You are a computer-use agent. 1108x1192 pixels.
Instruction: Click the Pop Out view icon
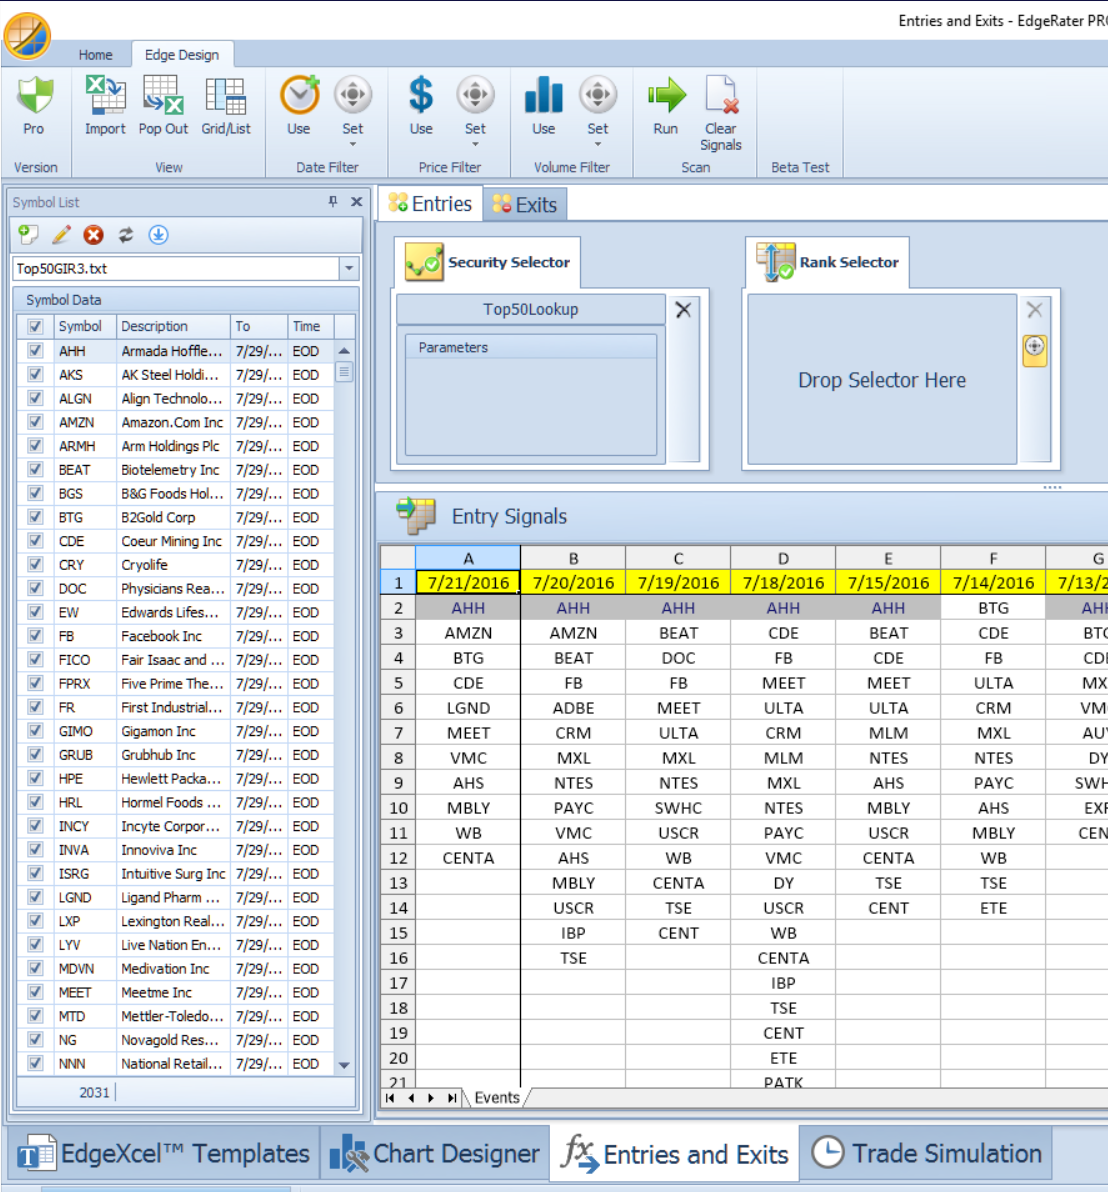click(x=163, y=97)
